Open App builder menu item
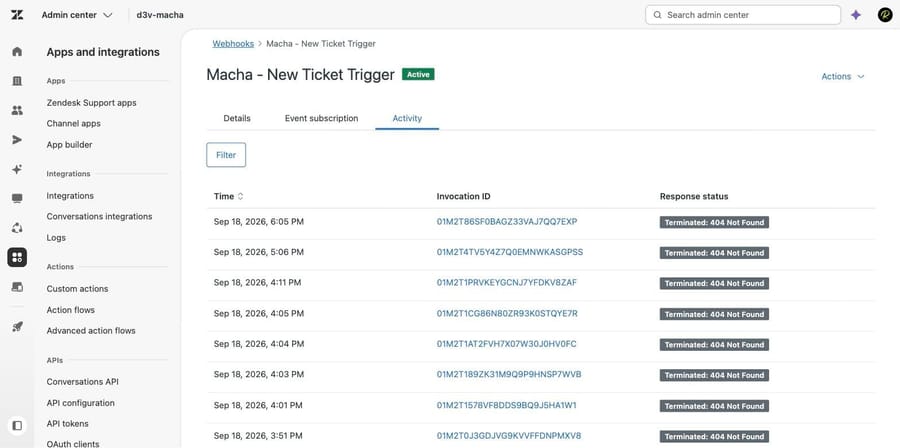 point(69,145)
